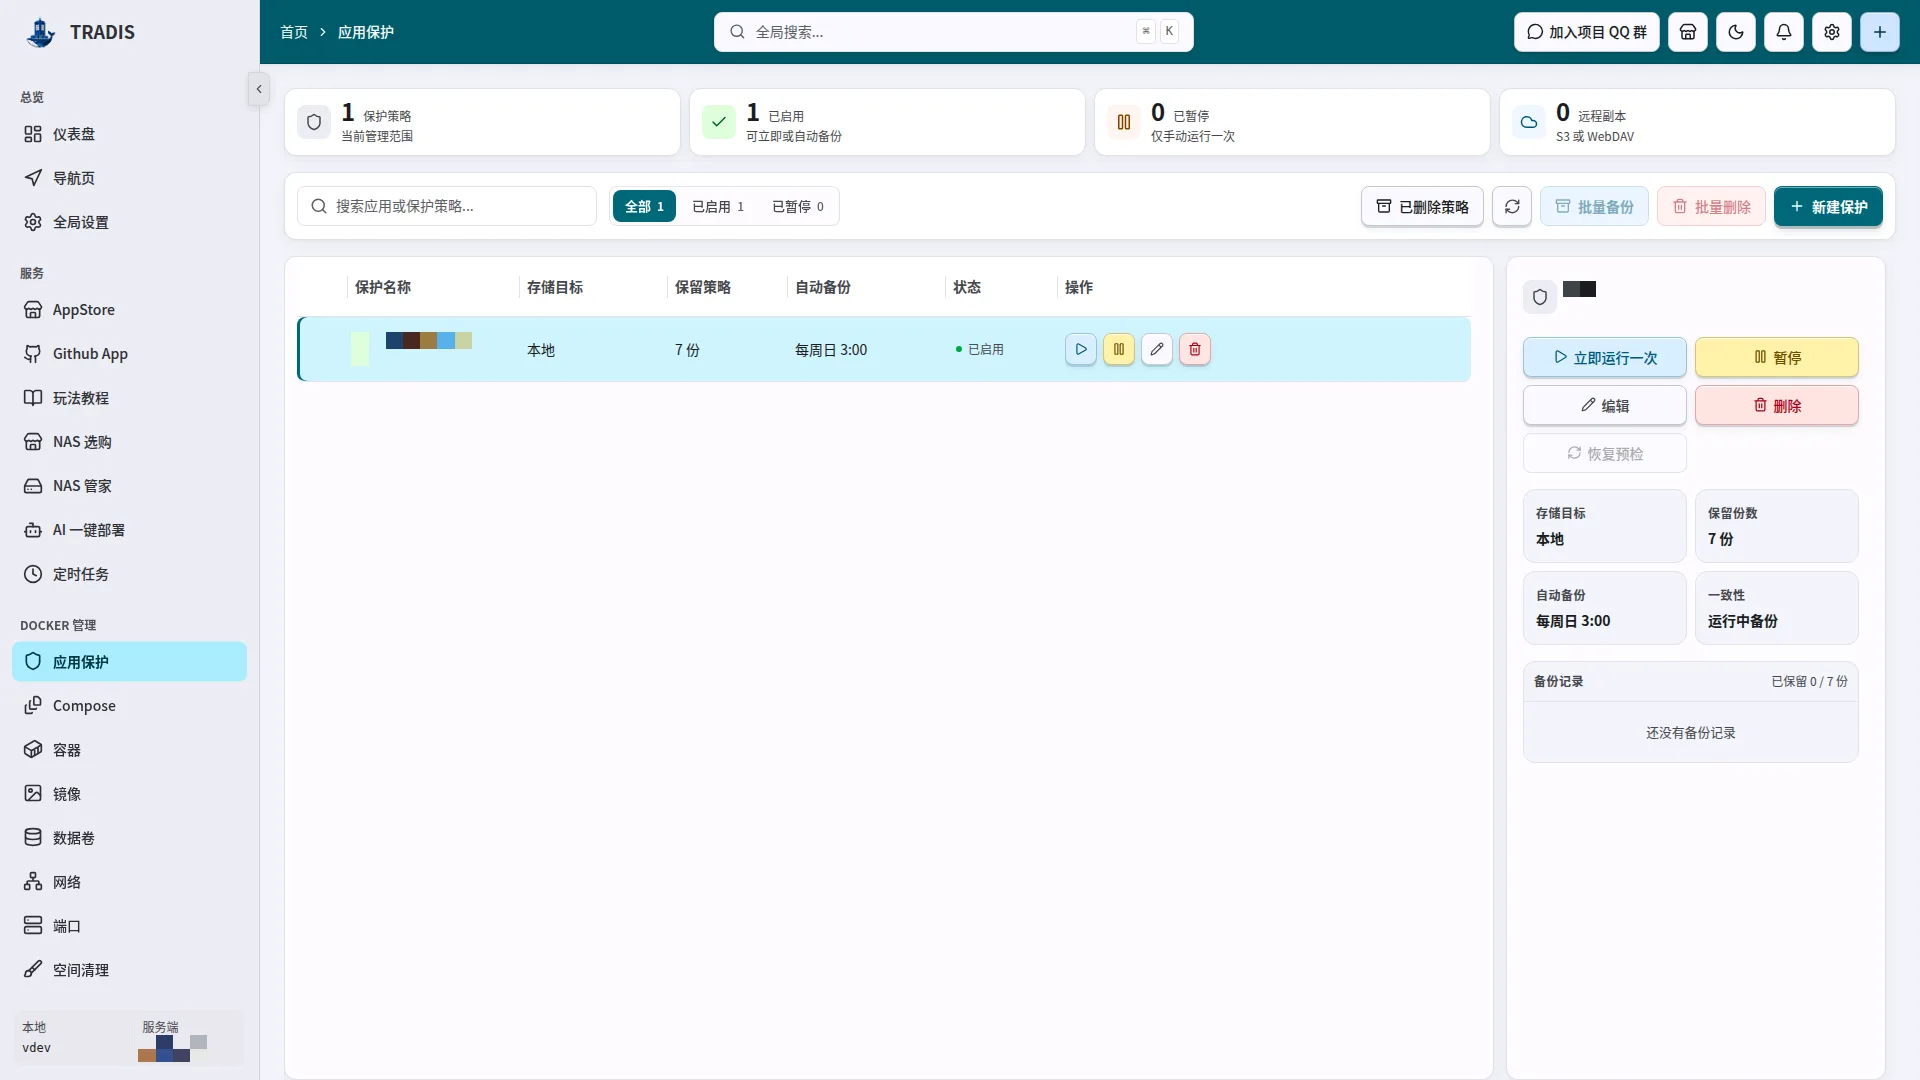Open Github App in the sidebar
The width and height of the screenshot is (1920, 1080).
tap(130, 354)
